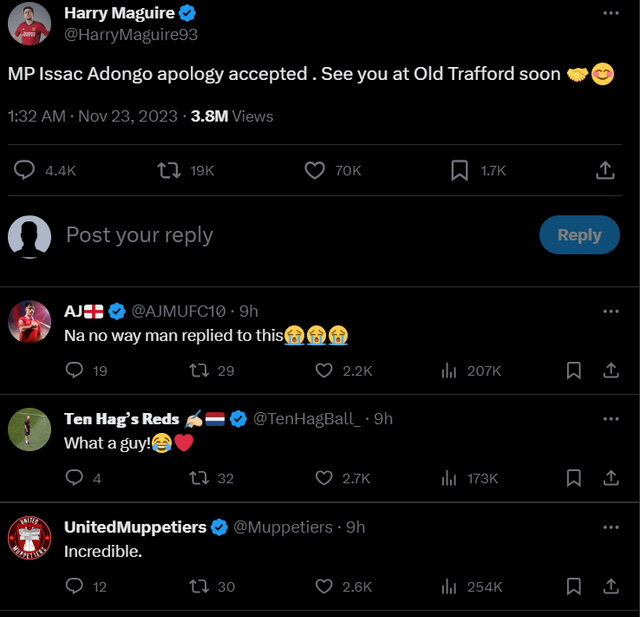Open more options on Harry Maguire's tweet
The width and height of the screenshot is (640, 617).
pyautogui.click(x=611, y=13)
